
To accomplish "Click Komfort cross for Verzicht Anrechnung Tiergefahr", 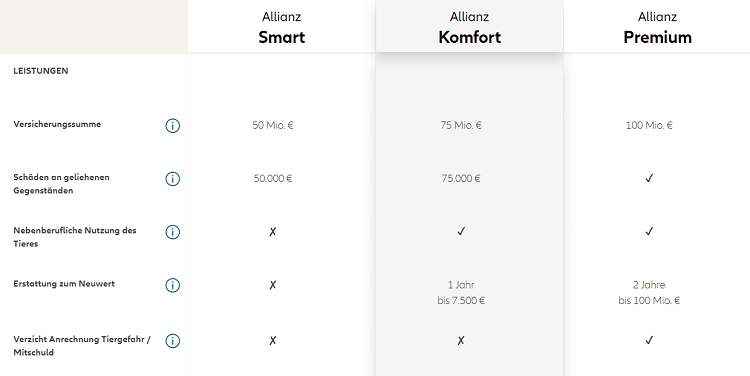I will coord(461,341).
